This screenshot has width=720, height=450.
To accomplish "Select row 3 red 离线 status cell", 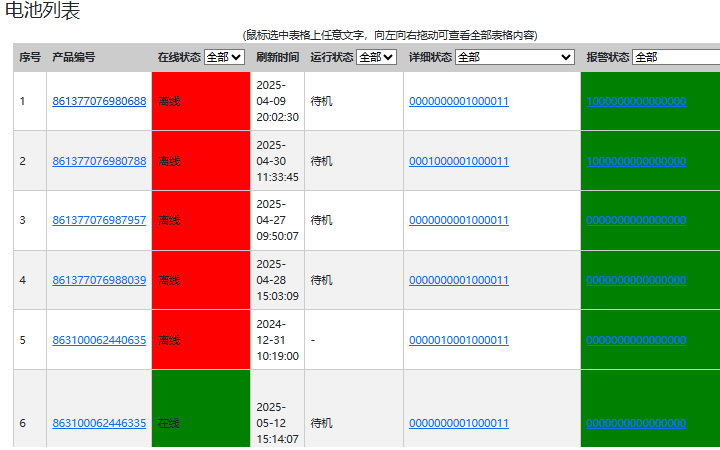I will click(x=201, y=220).
